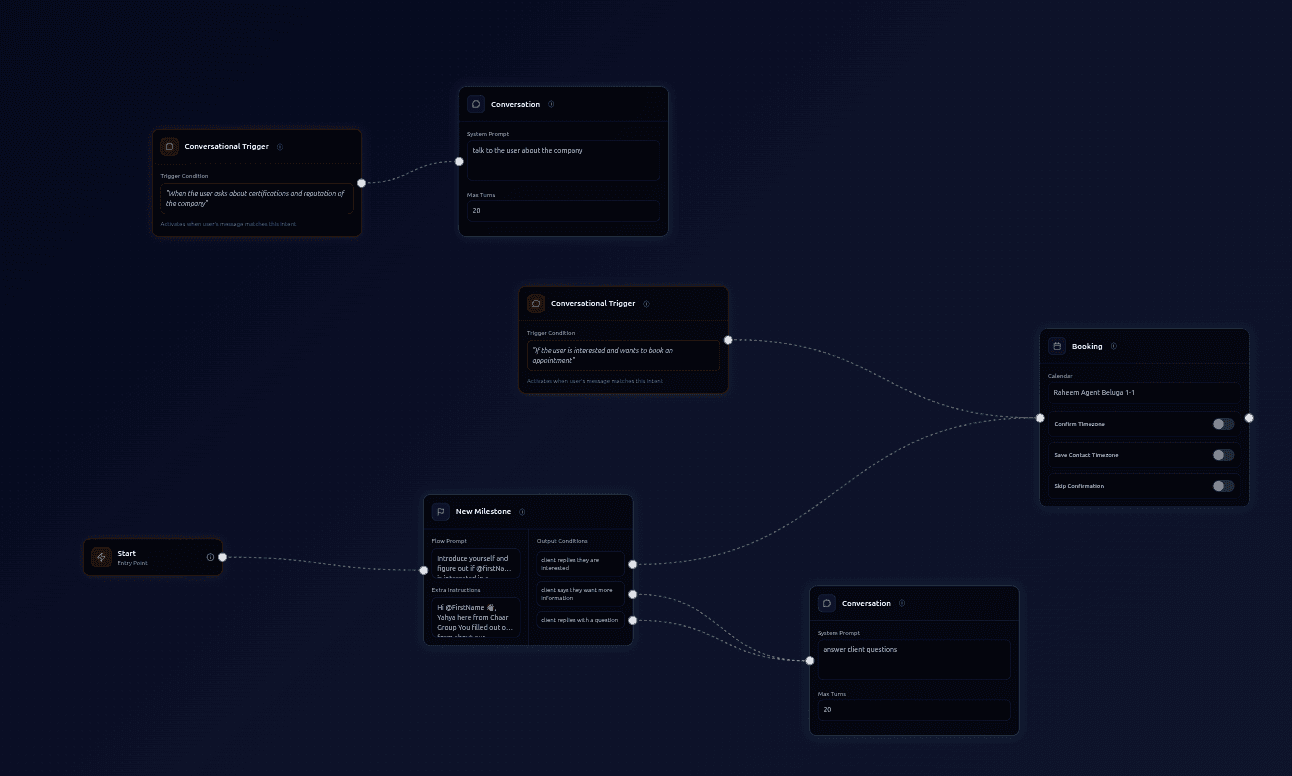Select the 'client replies they are interested' condition
Screen dimensions: 1292x776
click(580, 564)
